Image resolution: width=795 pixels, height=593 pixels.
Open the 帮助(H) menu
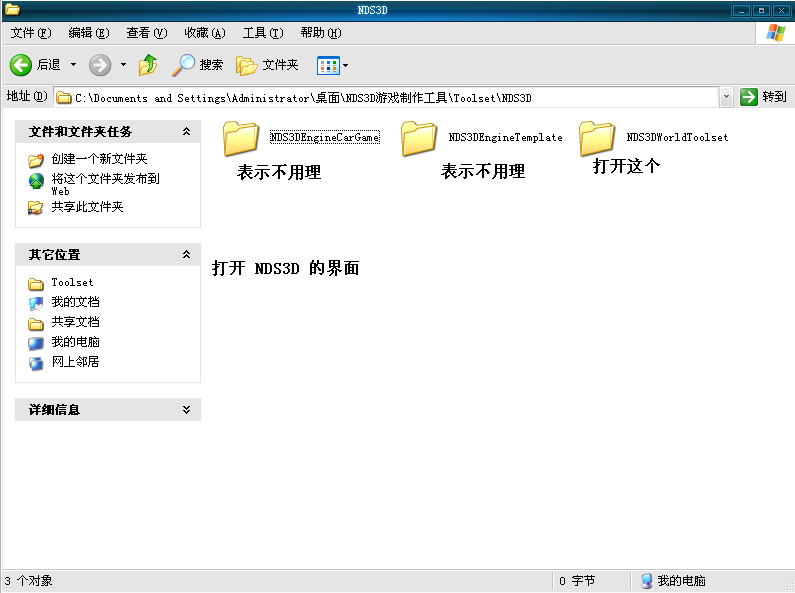[321, 33]
